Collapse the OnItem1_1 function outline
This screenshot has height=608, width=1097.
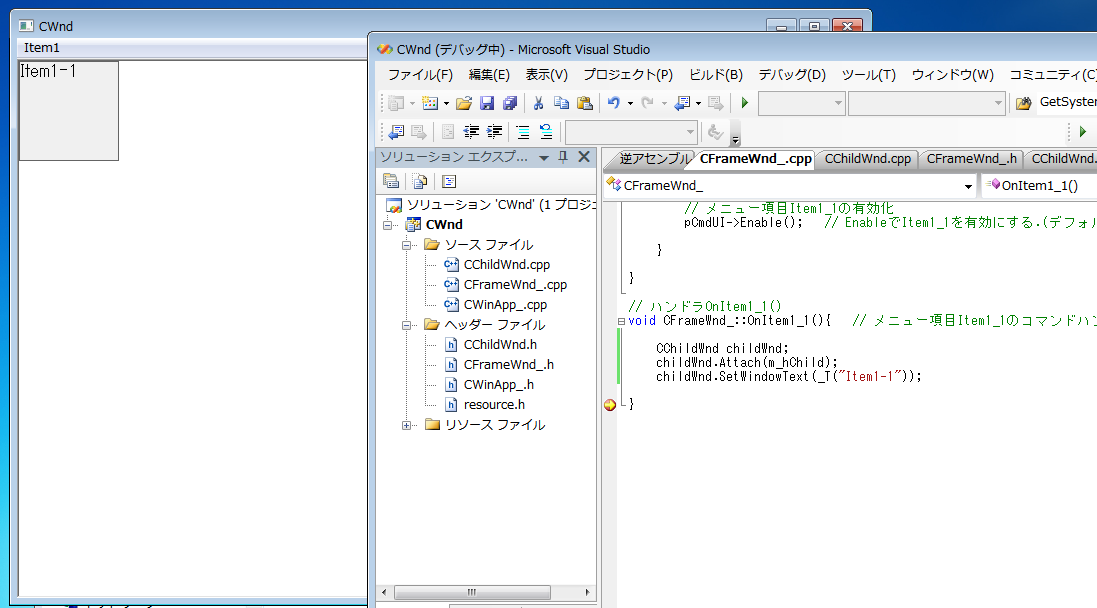pos(621,322)
